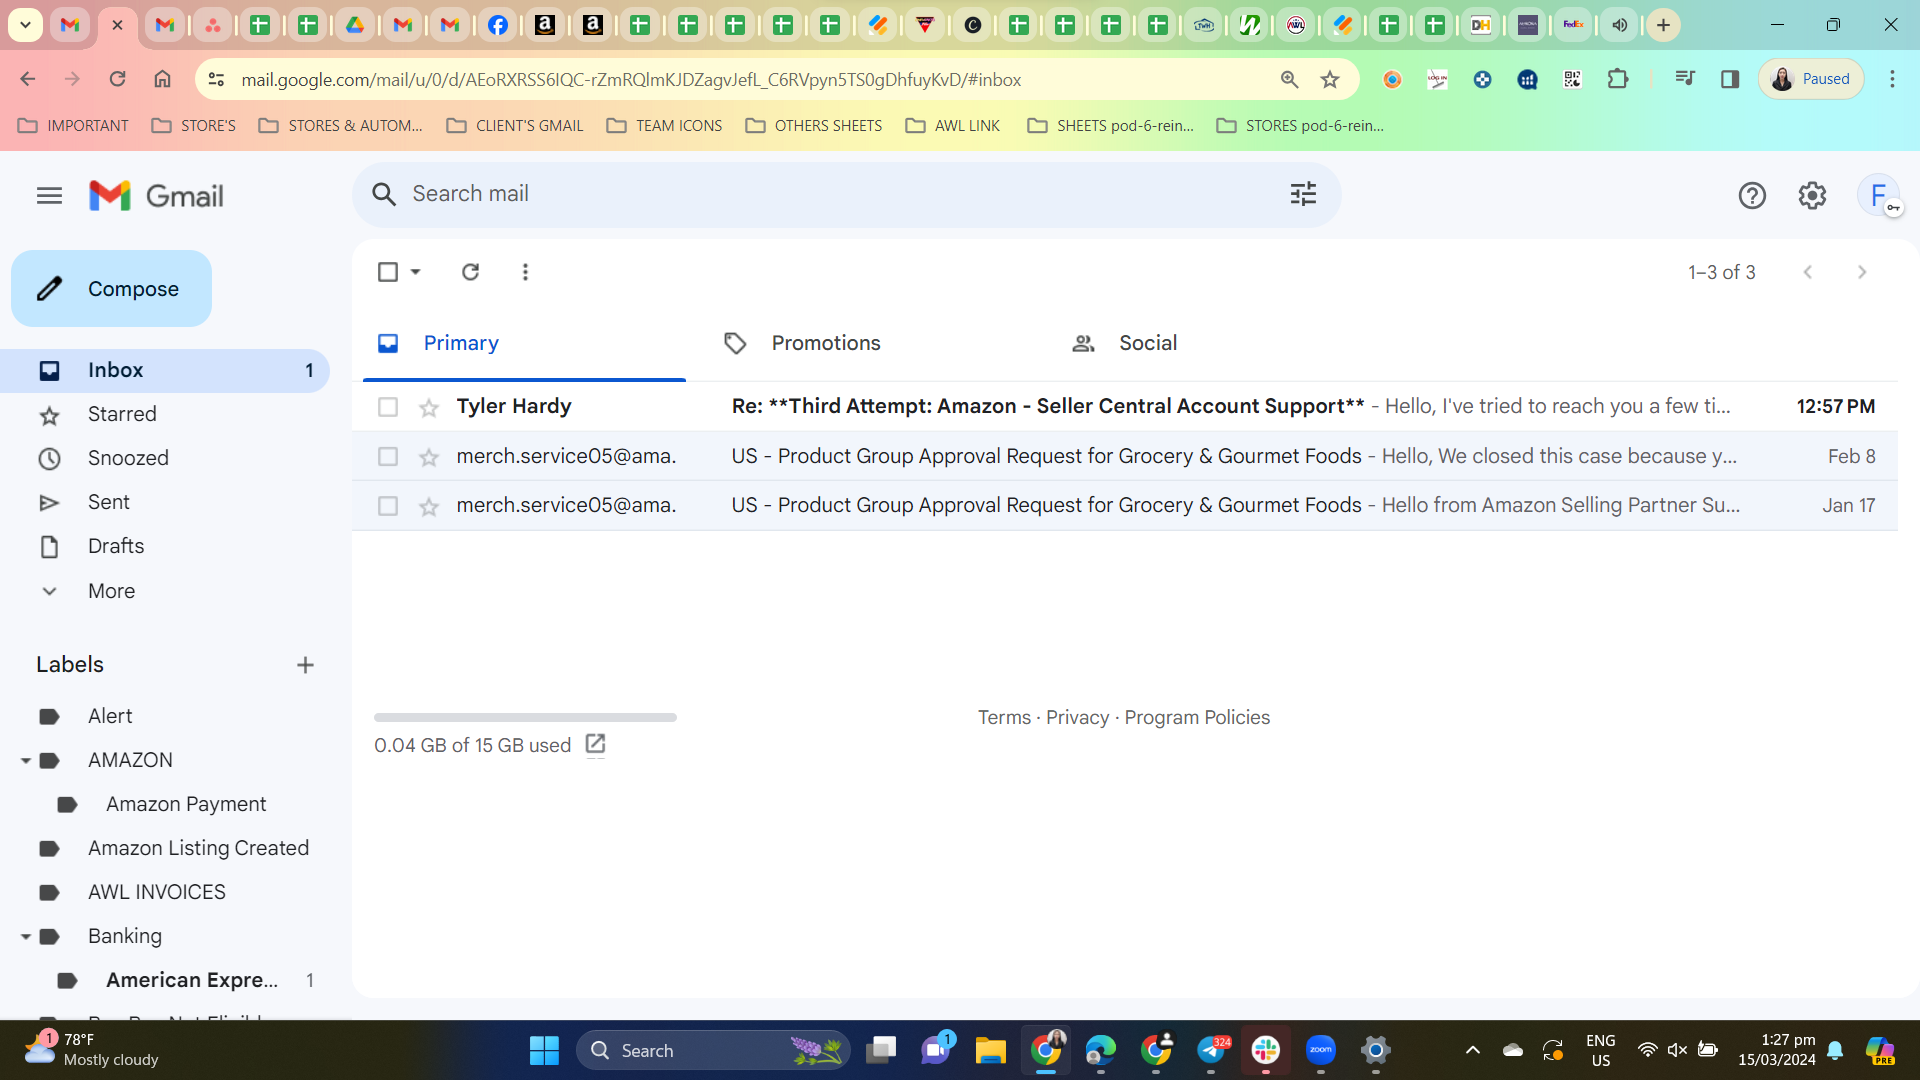Open storage management external link icon
This screenshot has width=1920, height=1080.
click(x=595, y=744)
